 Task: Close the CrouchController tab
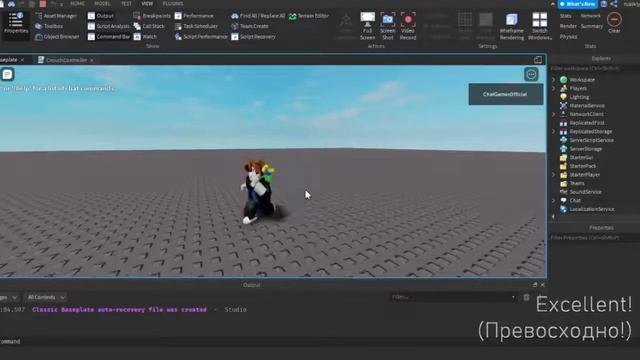pos(92,60)
